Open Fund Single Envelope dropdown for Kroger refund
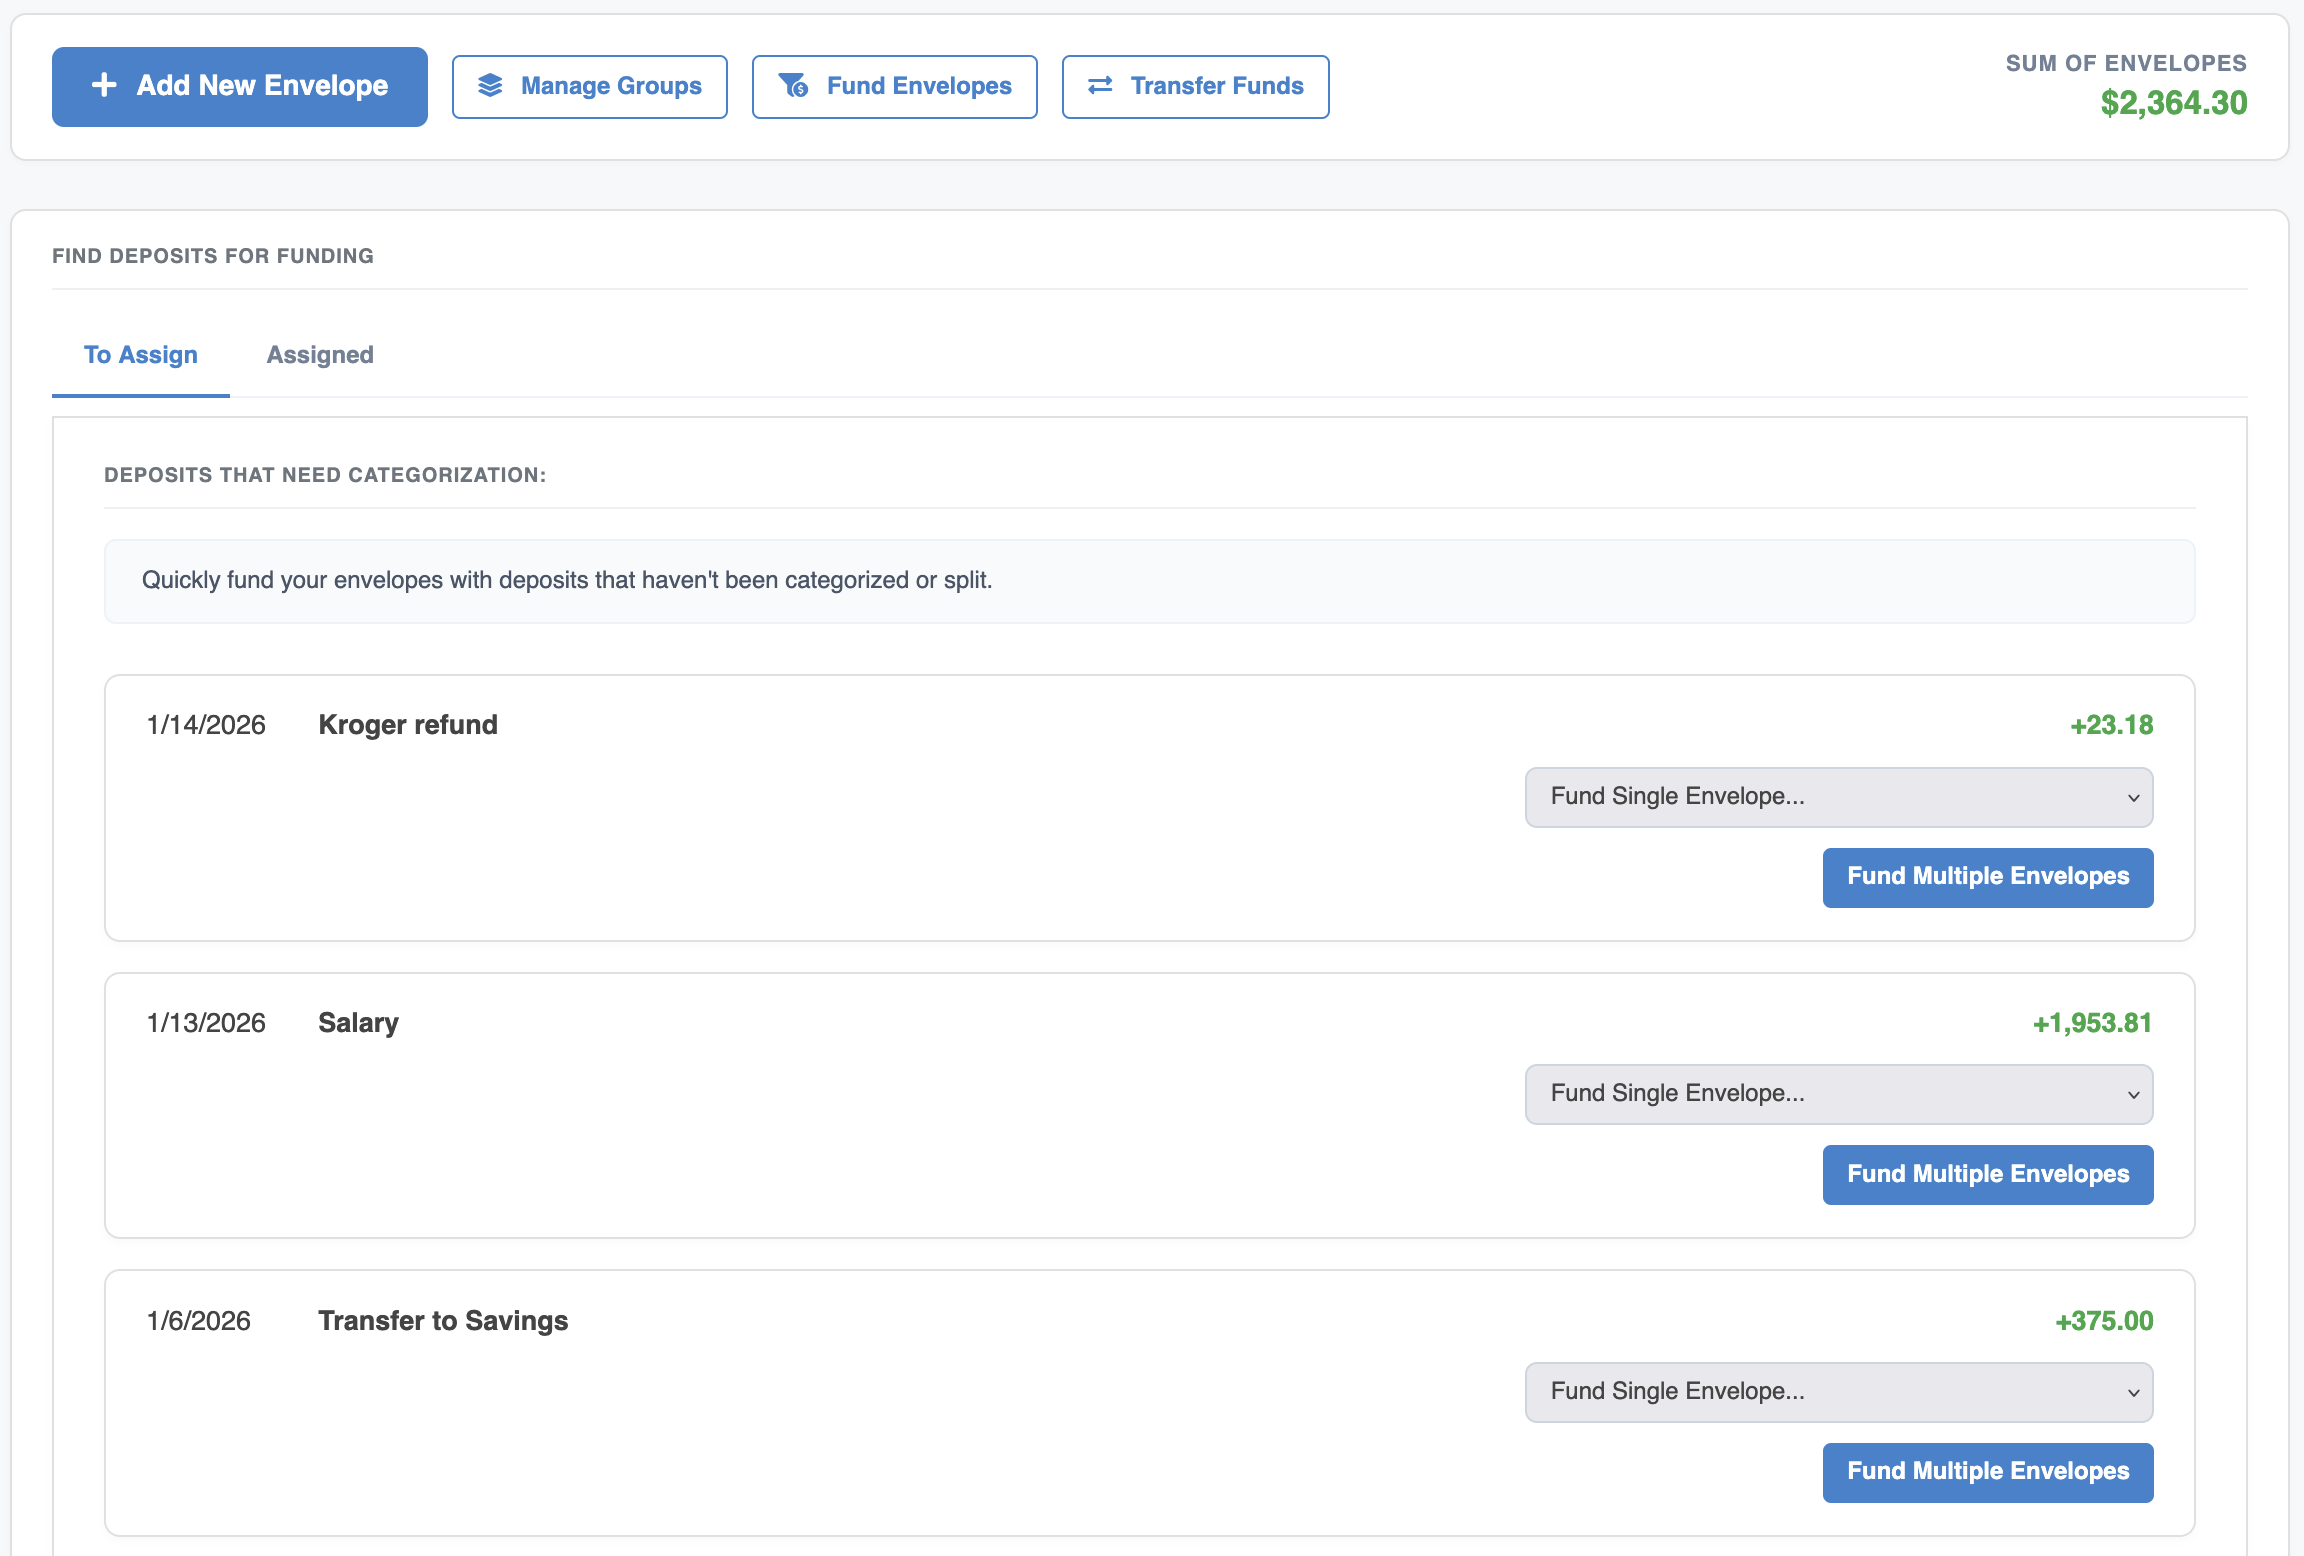The image size is (2304, 1556). point(1839,797)
